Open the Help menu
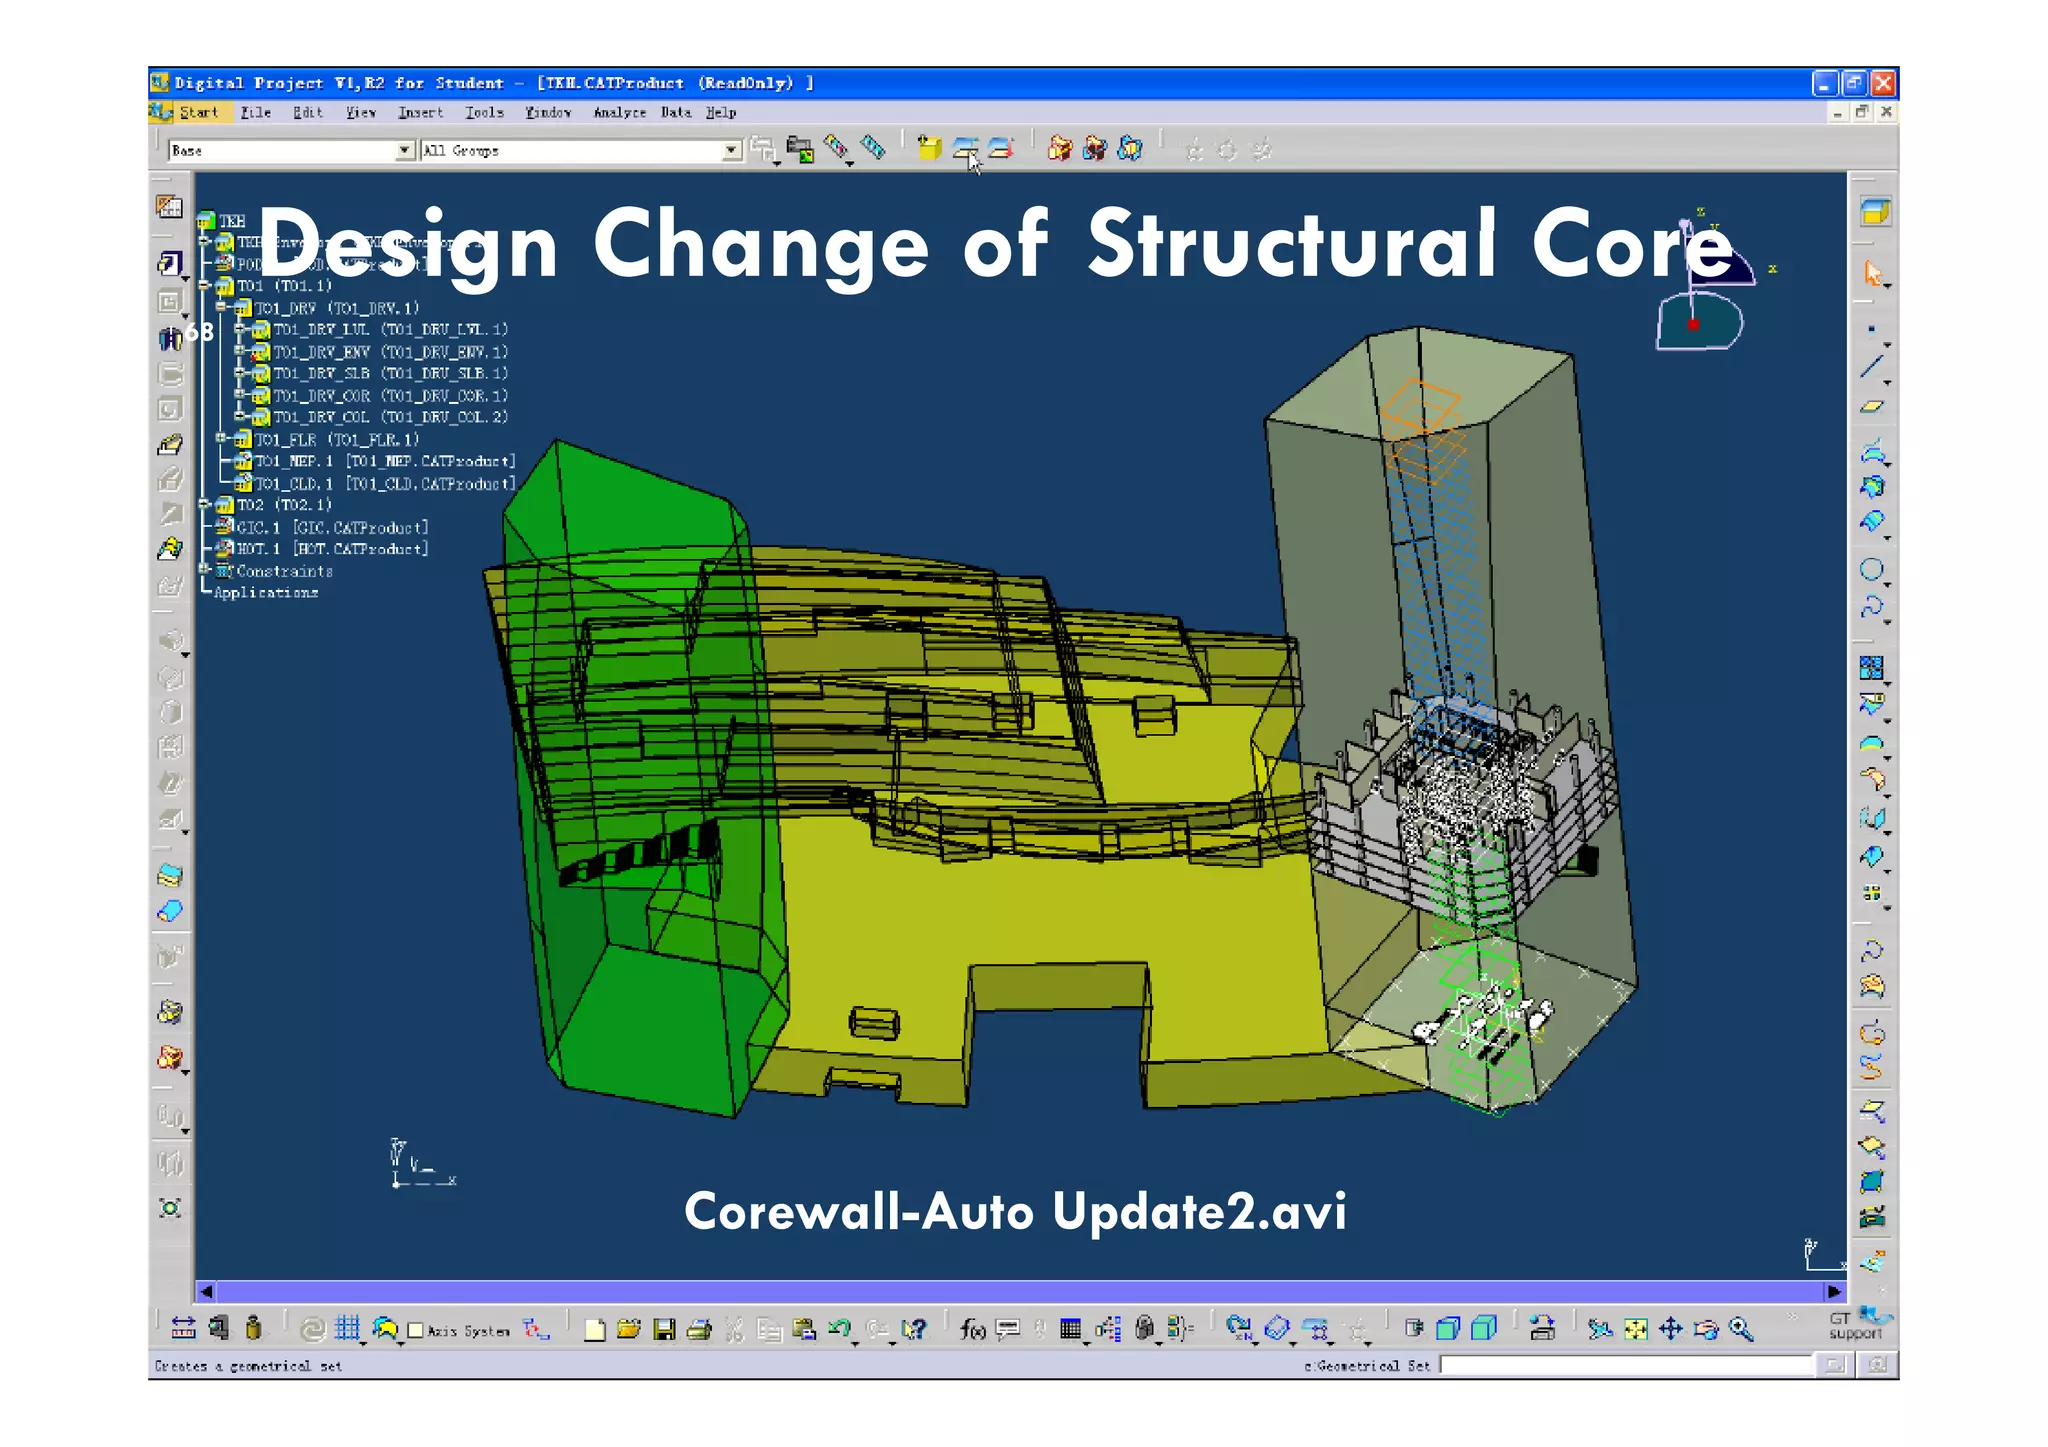 [x=721, y=112]
